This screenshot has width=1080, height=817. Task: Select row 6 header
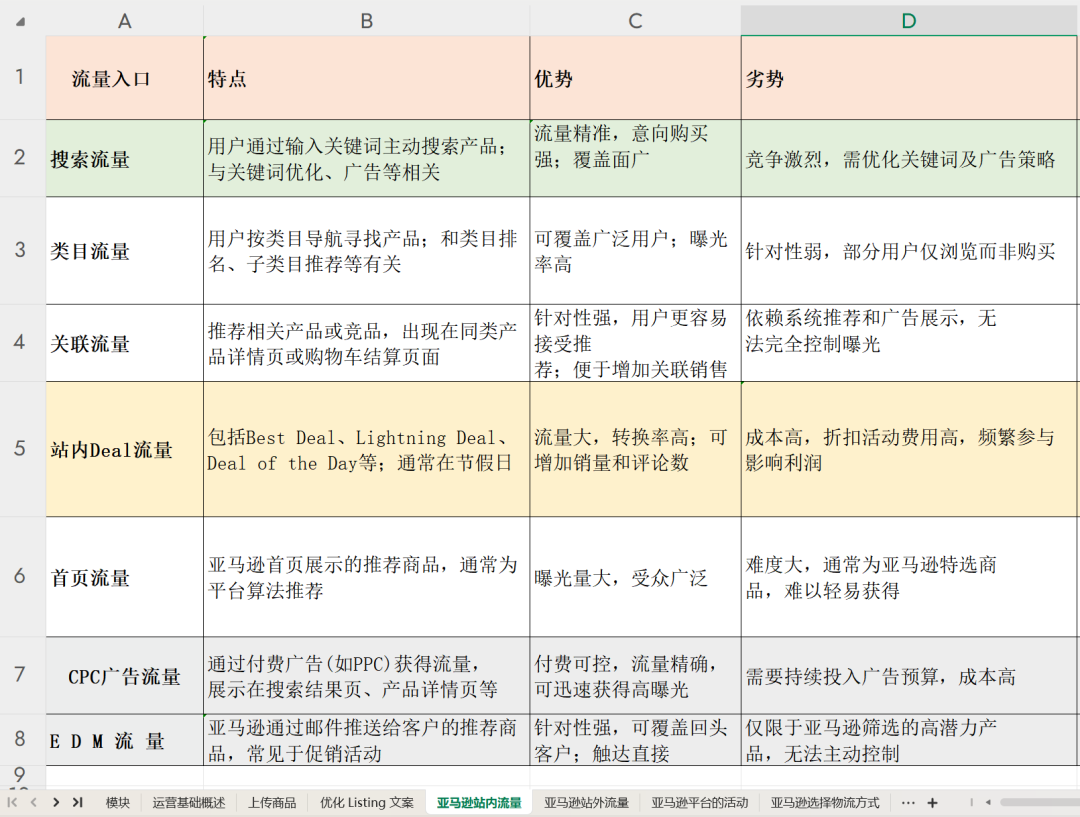point(21,576)
